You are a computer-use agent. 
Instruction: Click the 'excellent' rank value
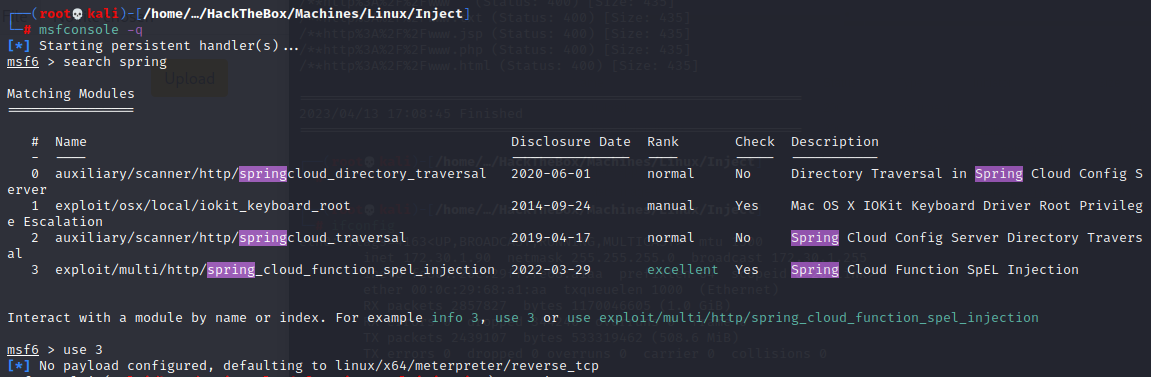point(683,270)
